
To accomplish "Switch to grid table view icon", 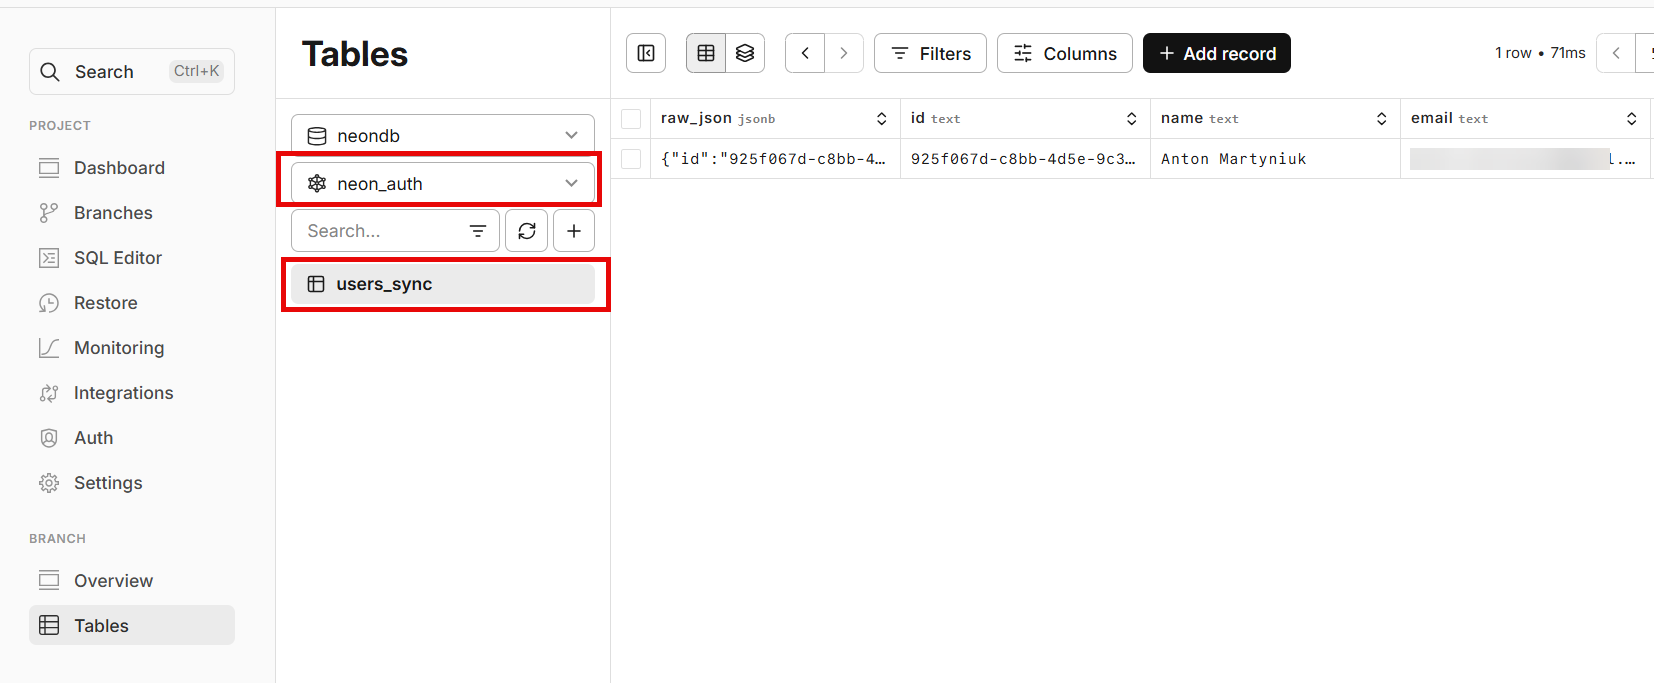I will pyautogui.click(x=706, y=53).
